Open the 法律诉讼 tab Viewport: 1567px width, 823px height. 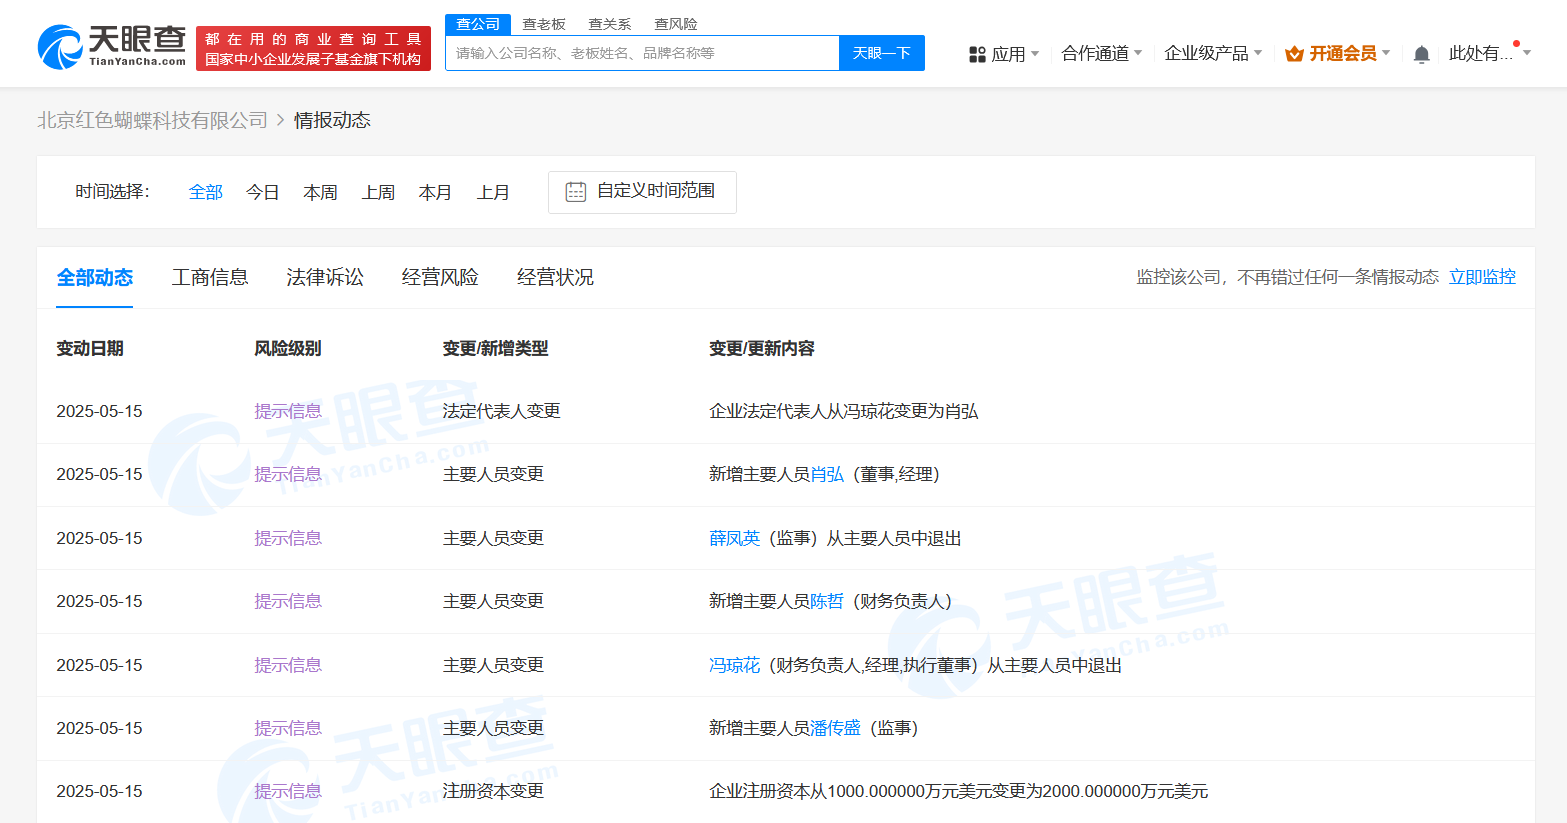point(324,277)
